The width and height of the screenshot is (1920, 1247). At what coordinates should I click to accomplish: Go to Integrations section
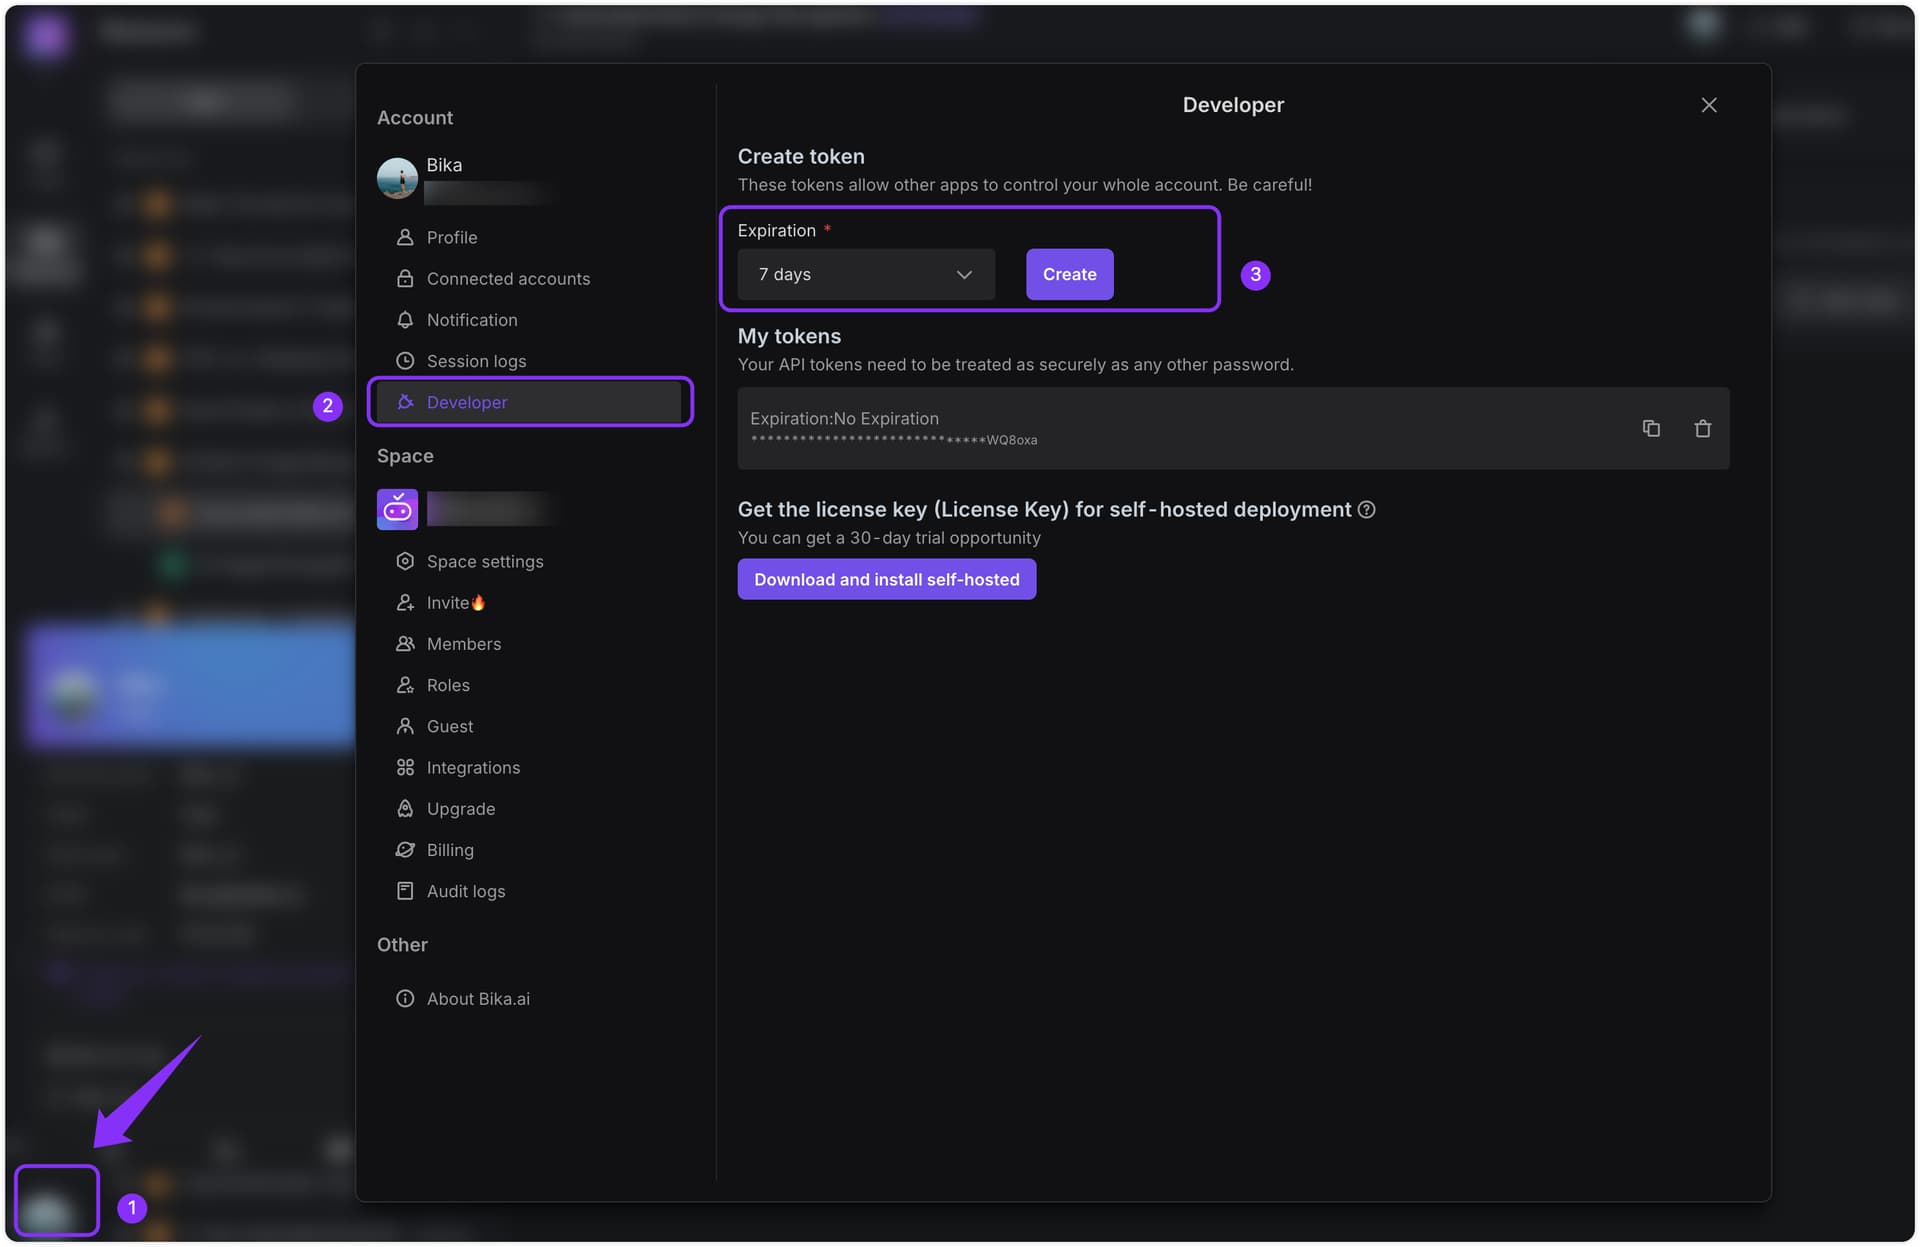click(x=473, y=767)
